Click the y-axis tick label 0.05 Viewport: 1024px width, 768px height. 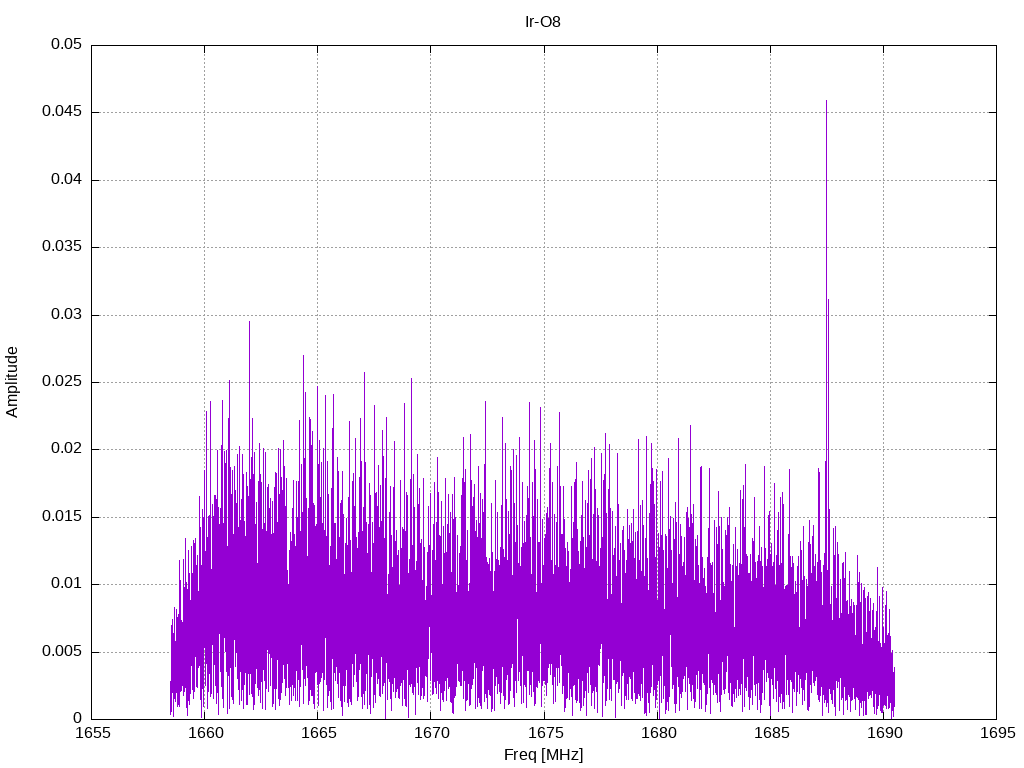[x=66, y=45]
